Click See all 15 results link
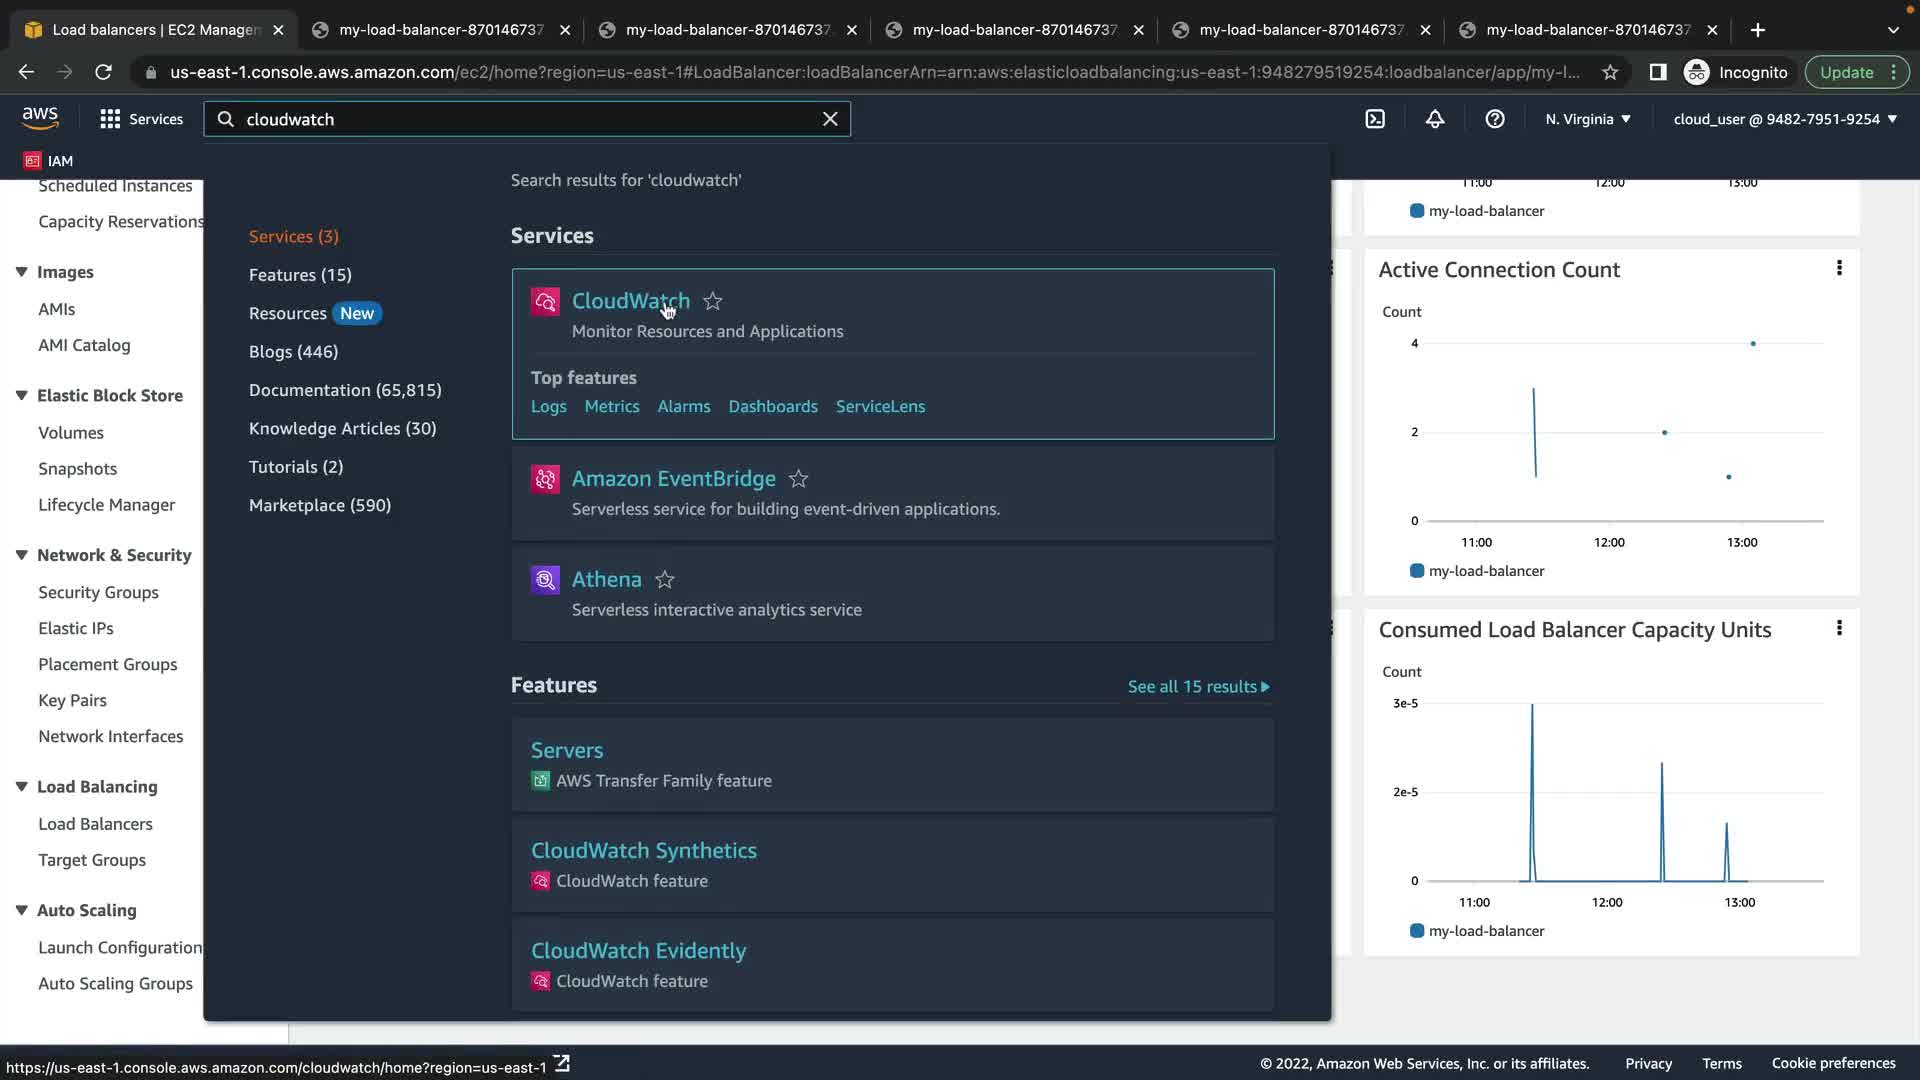 coord(1198,686)
